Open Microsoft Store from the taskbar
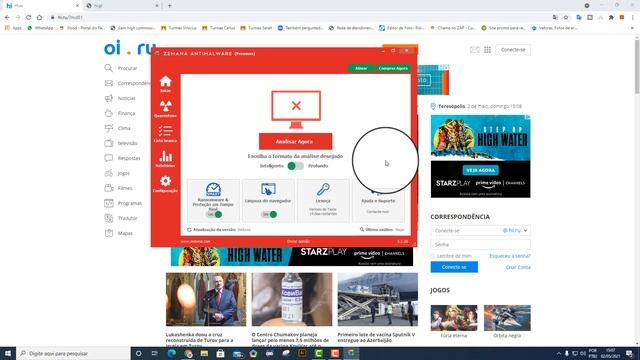The image size is (640, 360). point(220,353)
